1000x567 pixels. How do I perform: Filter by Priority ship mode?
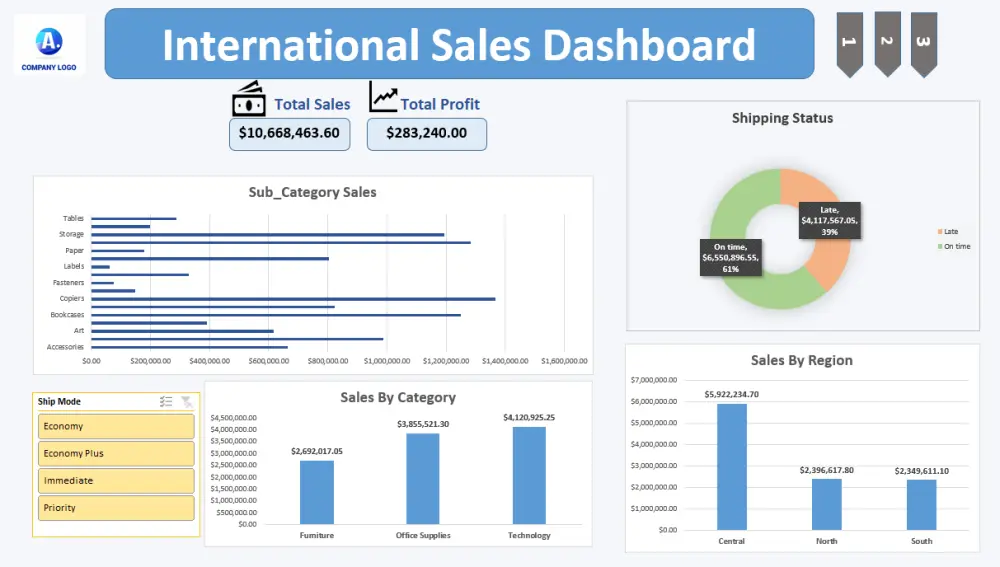116,508
